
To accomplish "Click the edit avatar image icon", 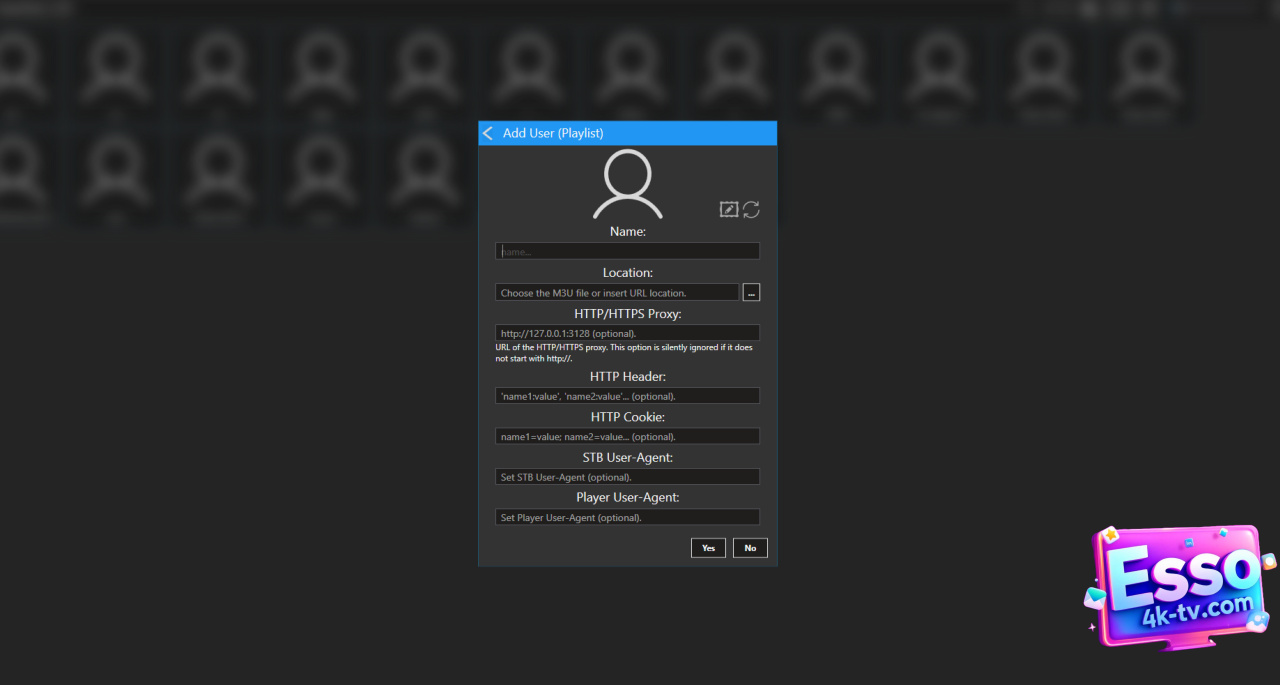I will [x=729, y=209].
